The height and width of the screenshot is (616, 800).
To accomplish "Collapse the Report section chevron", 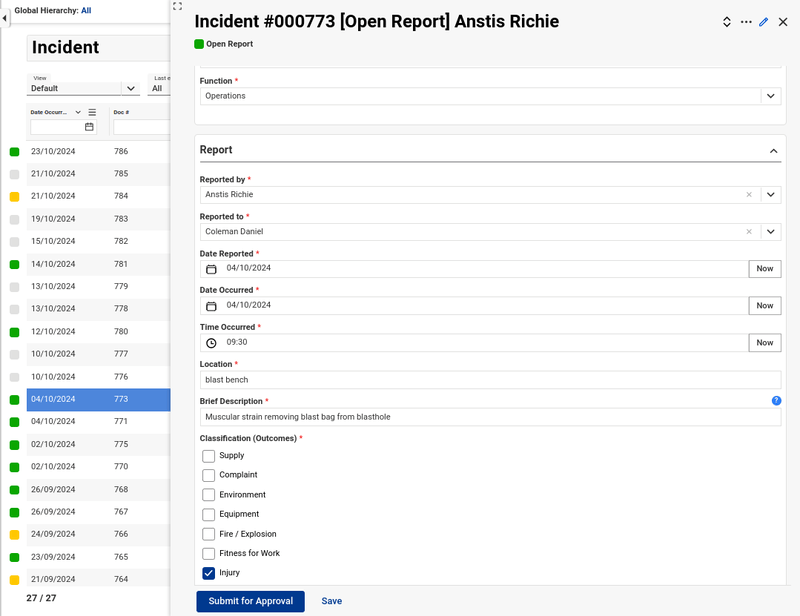I will pyautogui.click(x=774, y=149).
